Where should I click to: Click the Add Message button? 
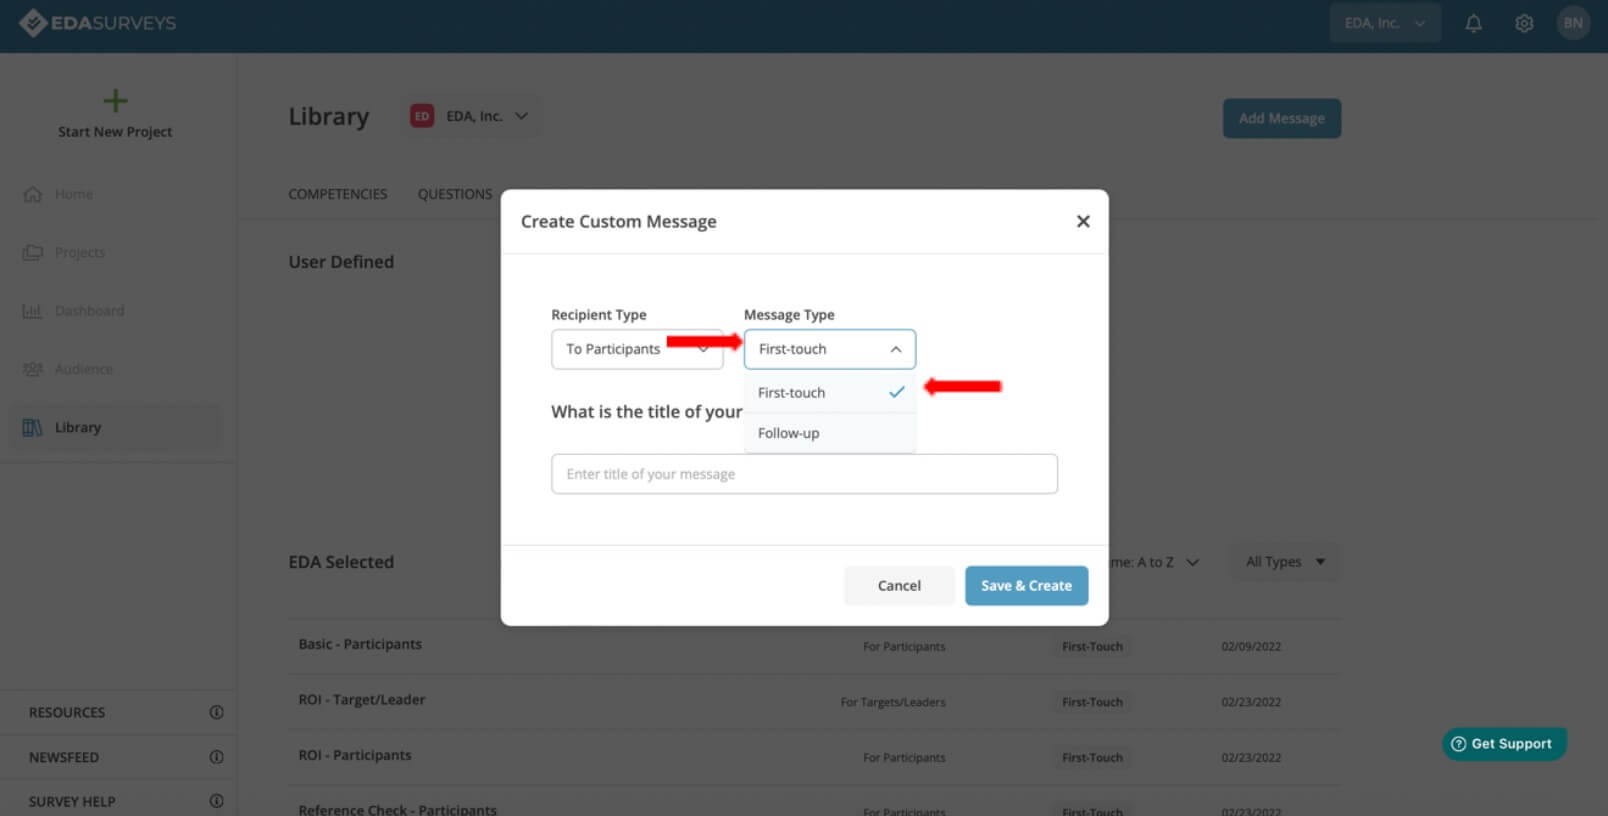tap(1282, 118)
